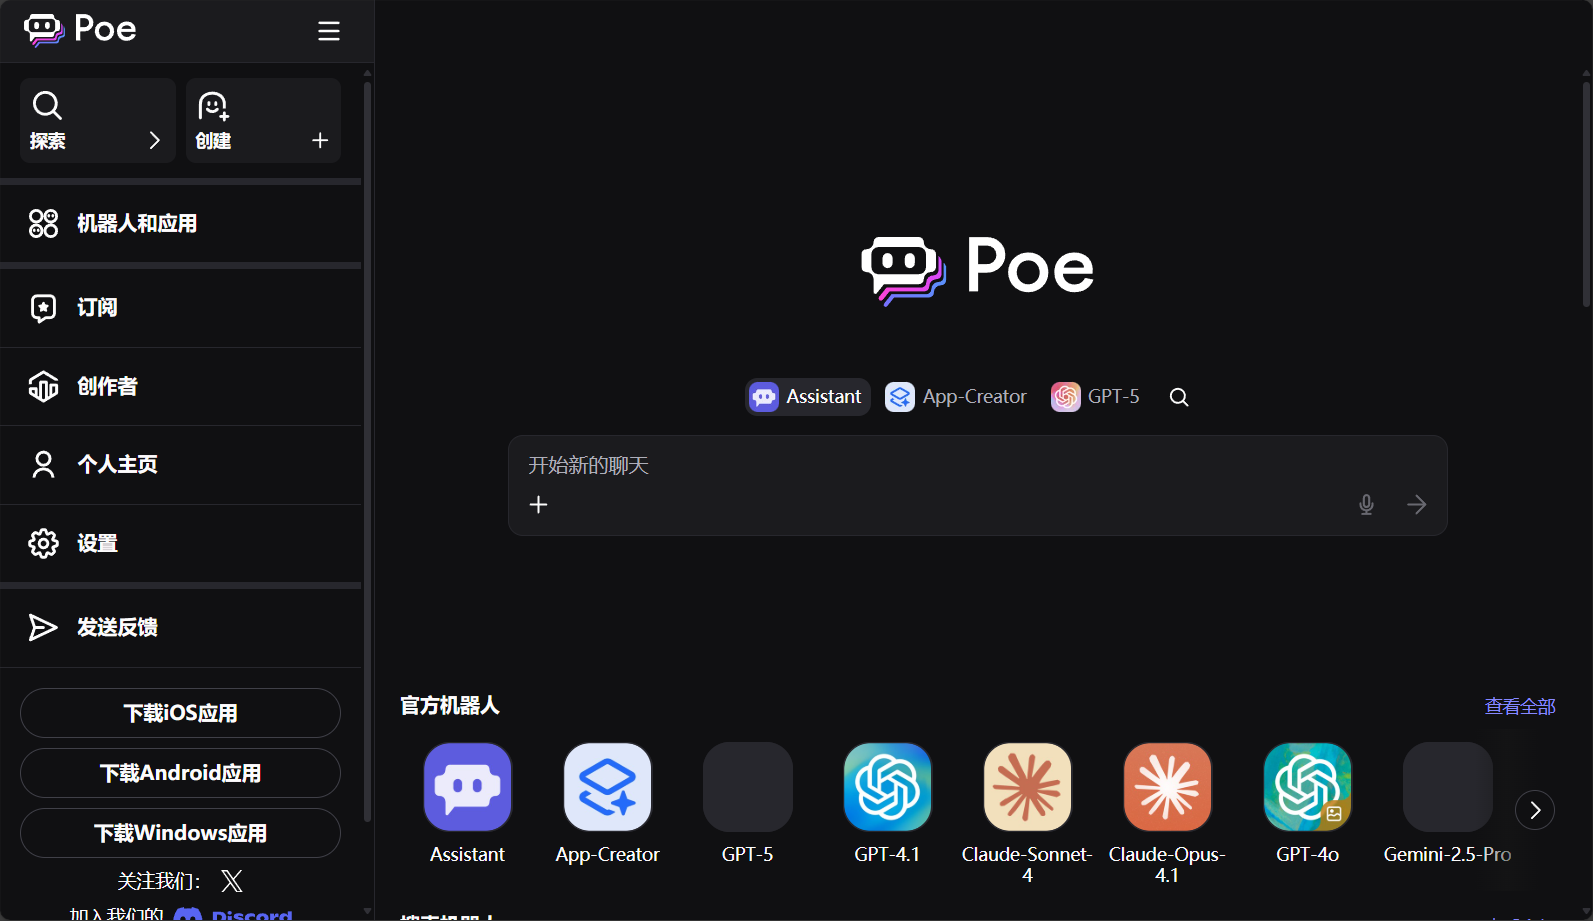Expand 探索 with its chevron arrow
This screenshot has width=1593, height=921.
pos(154,140)
